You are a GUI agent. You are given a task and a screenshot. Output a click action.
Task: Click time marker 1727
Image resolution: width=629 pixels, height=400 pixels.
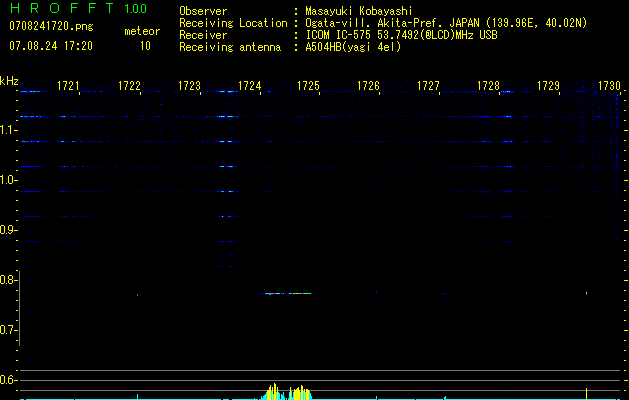tap(428, 86)
